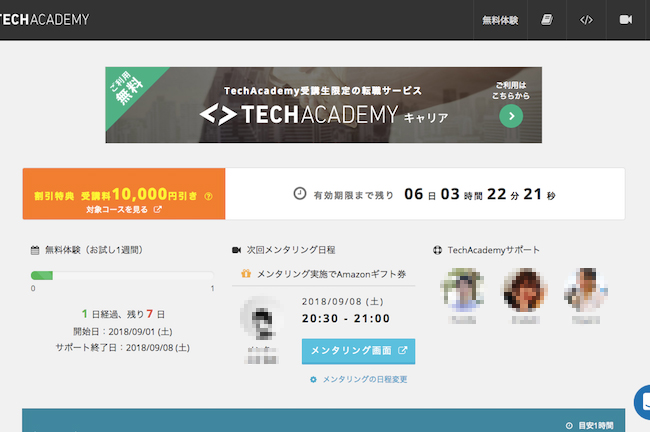The image size is (650, 432).
Task: Open the 無料体験 menu item
Action: [x=500, y=20]
